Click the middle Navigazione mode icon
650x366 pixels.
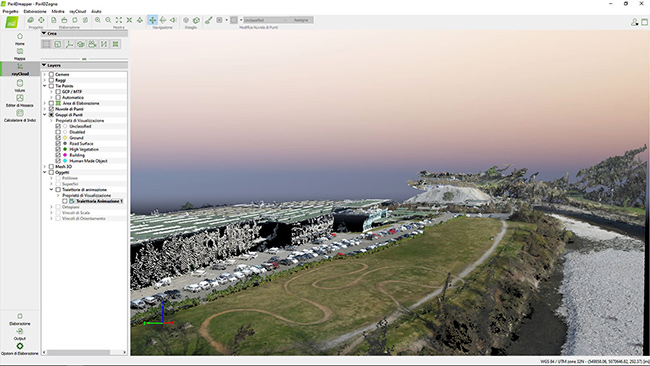coord(163,20)
